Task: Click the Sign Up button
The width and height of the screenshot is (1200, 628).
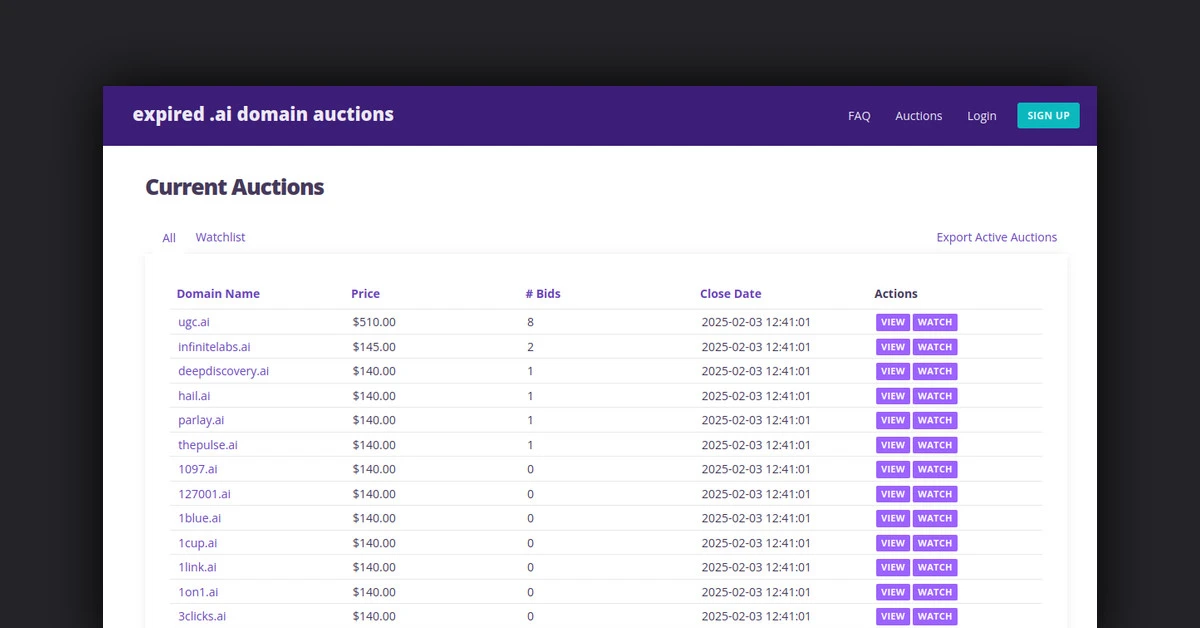Action: coord(1047,116)
